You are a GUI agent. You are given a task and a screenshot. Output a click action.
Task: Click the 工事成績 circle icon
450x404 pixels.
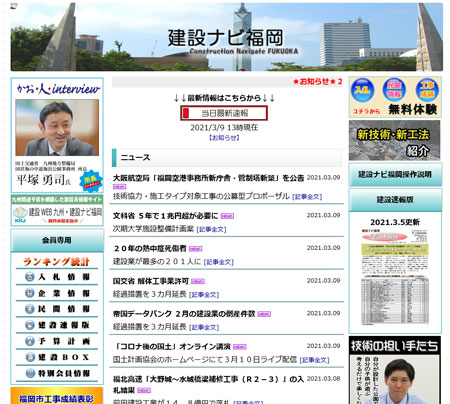point(427,90)
